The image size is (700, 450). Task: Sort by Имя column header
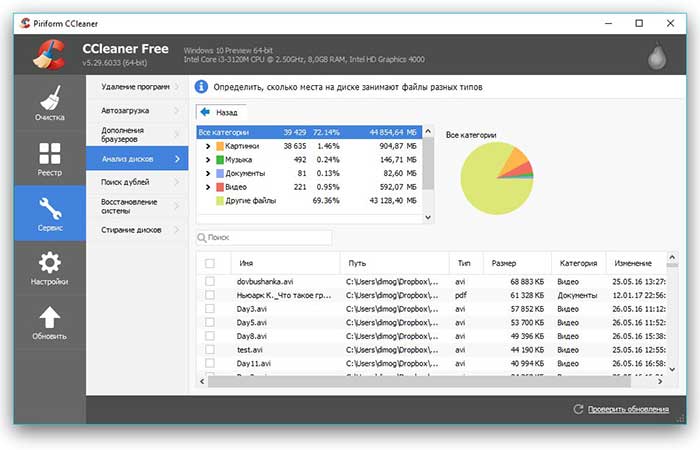click(286, 263)
